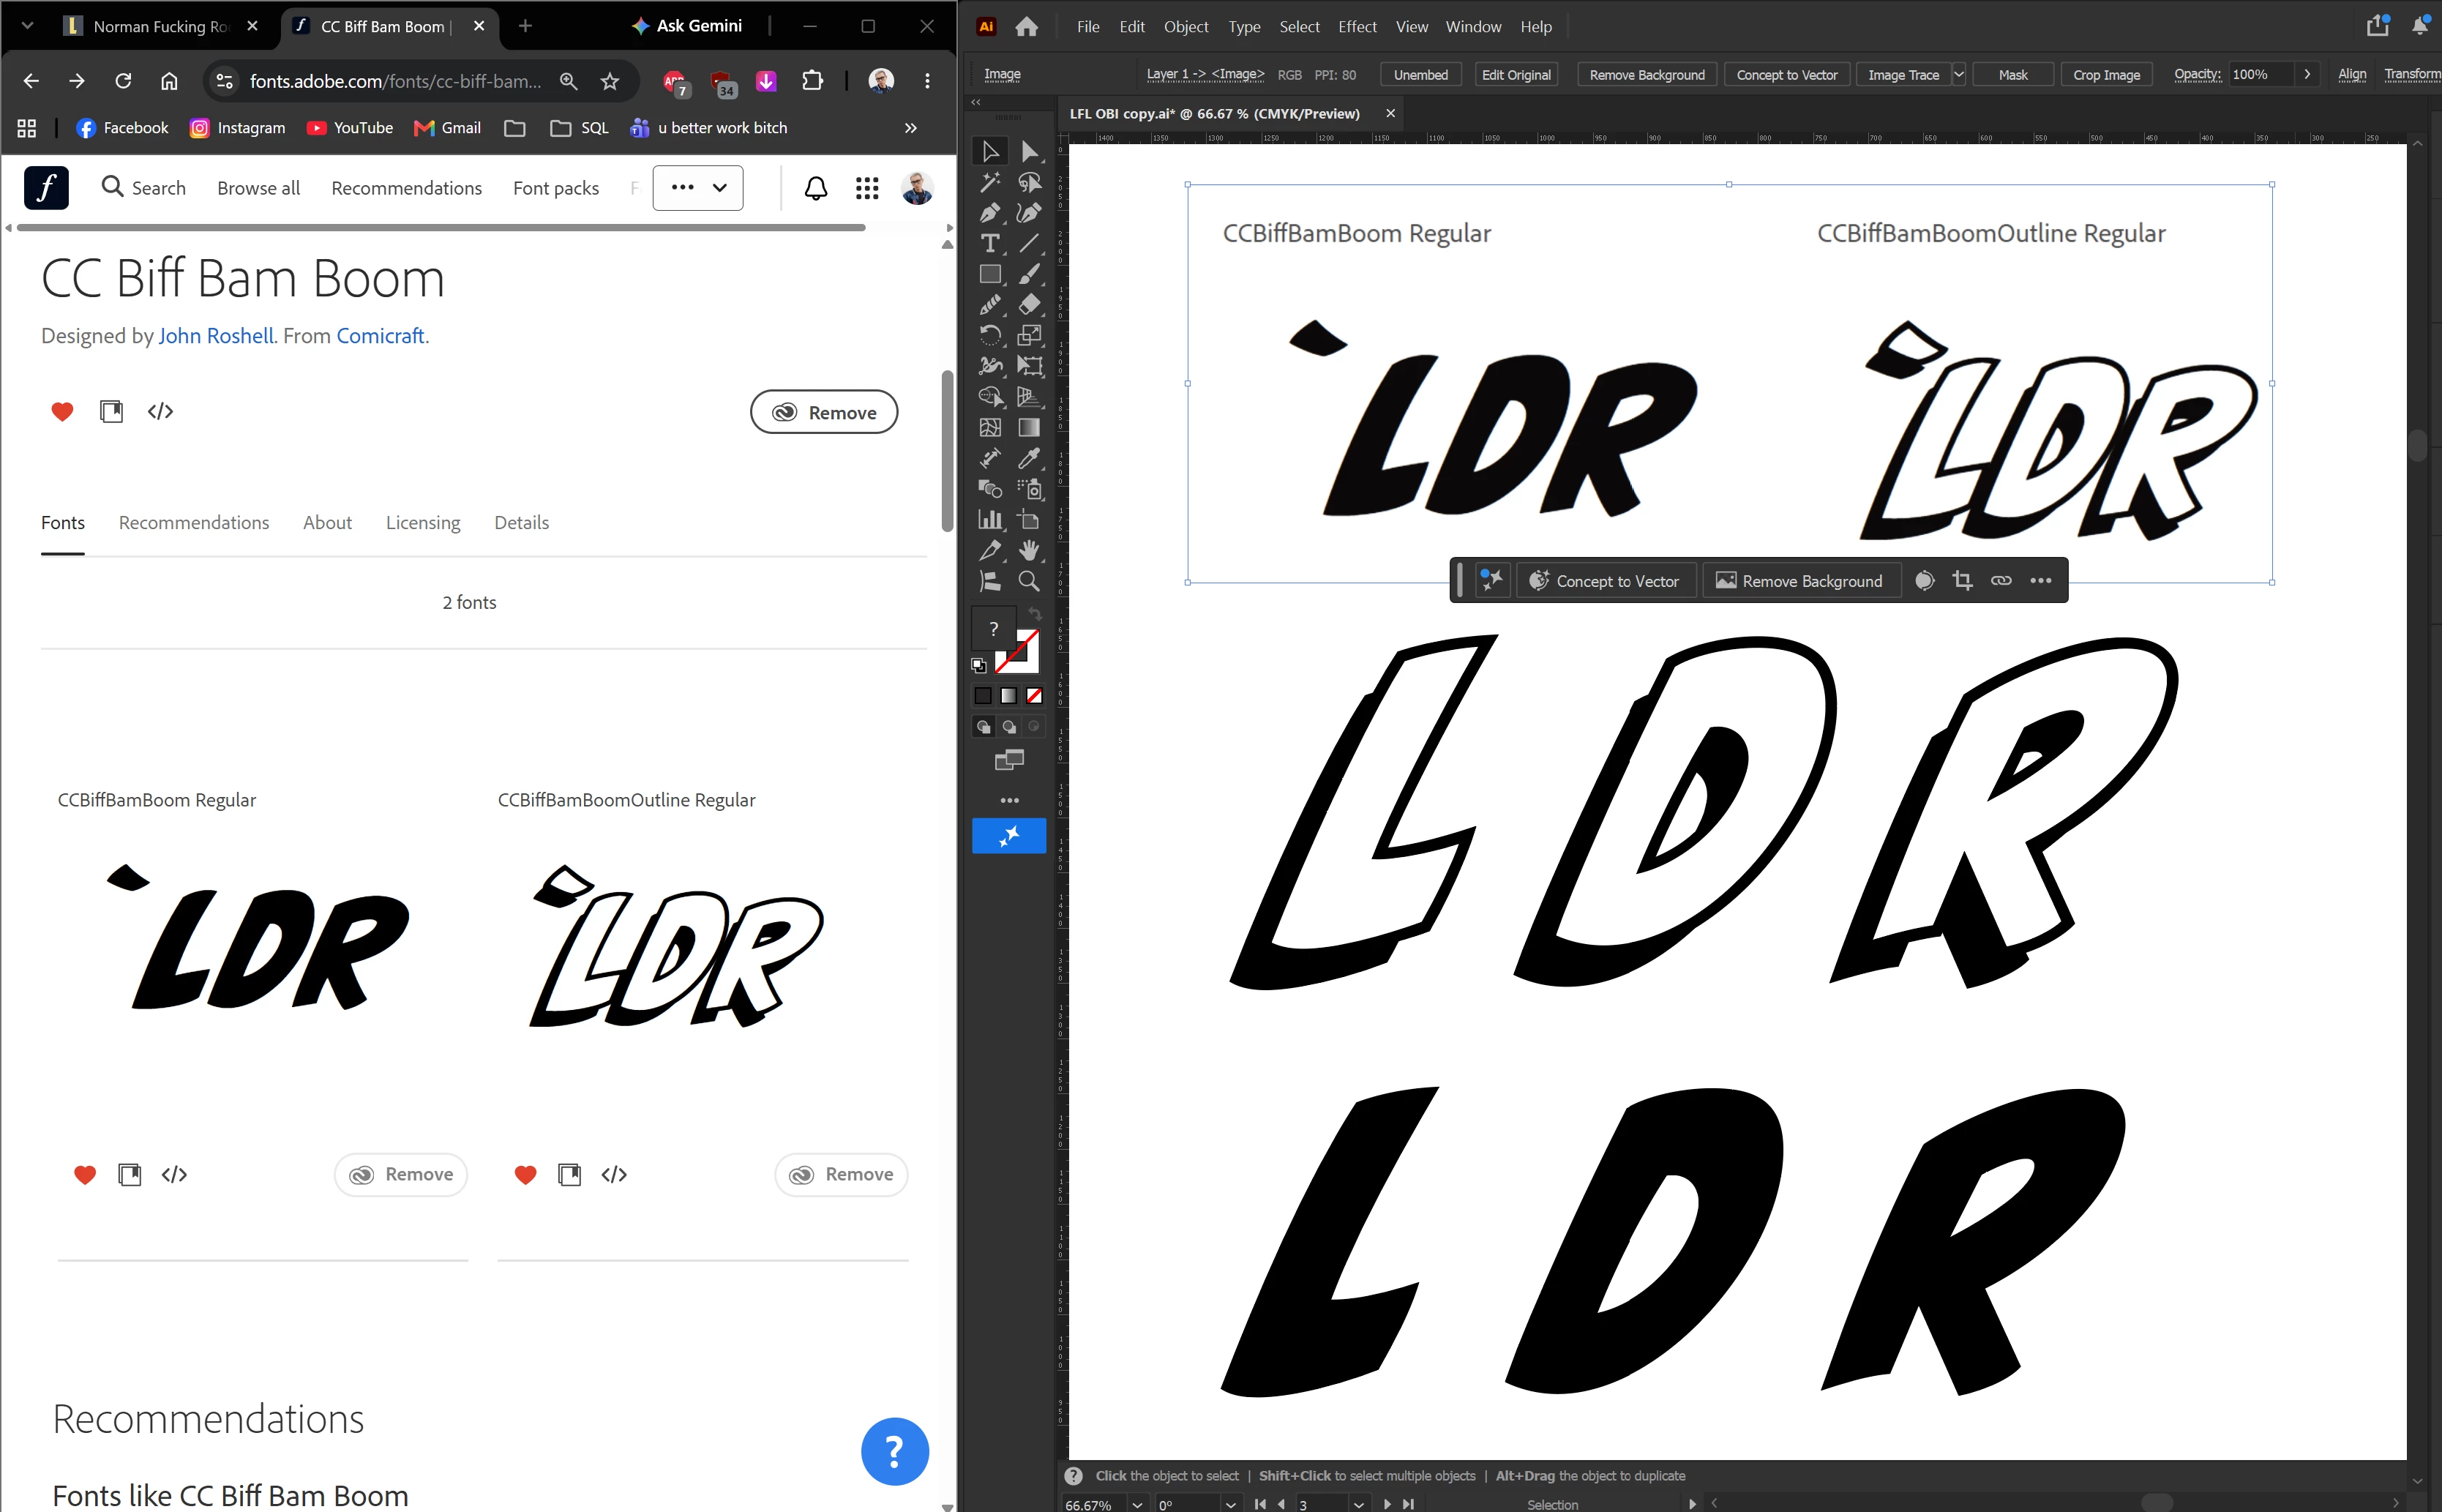Open the Image Trace preset dropdown arrow
Screen dimensions: 2442x1512
coord(1959,74)
